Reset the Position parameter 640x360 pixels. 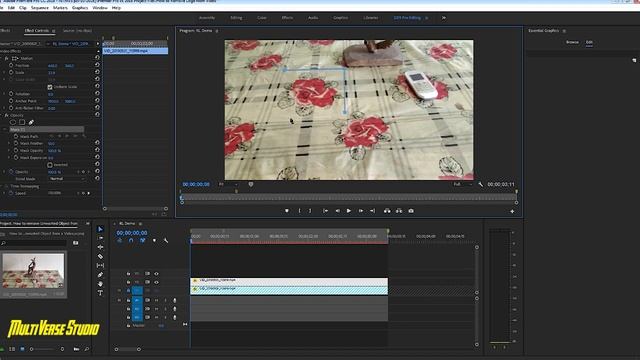point(97,65)
